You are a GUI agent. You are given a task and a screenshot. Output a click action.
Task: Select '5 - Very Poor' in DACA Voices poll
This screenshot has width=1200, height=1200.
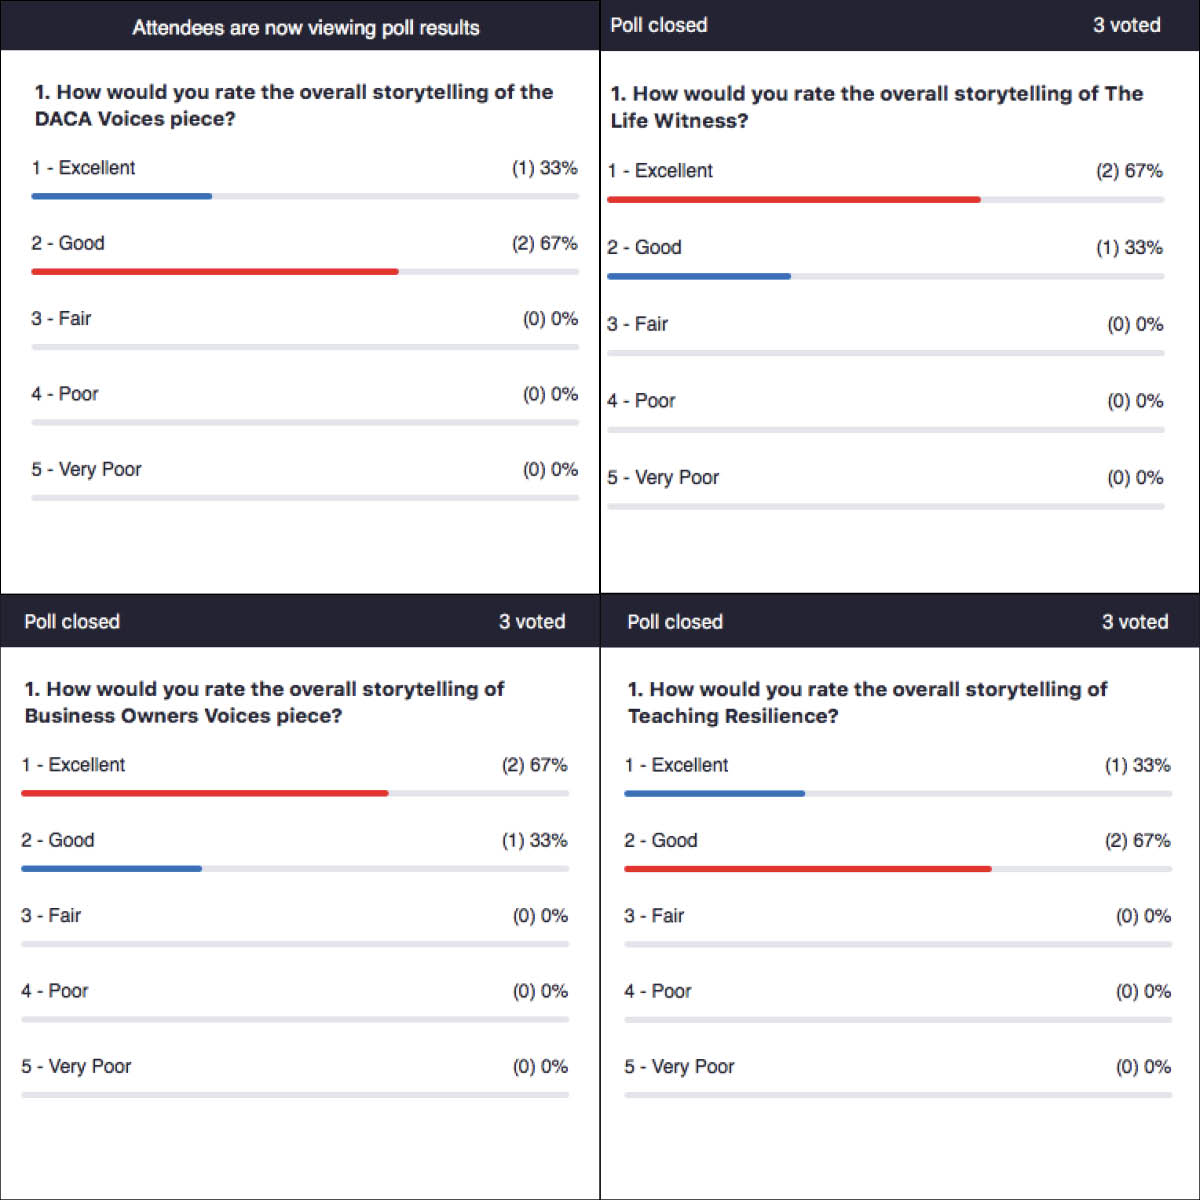tap(86, 469)
